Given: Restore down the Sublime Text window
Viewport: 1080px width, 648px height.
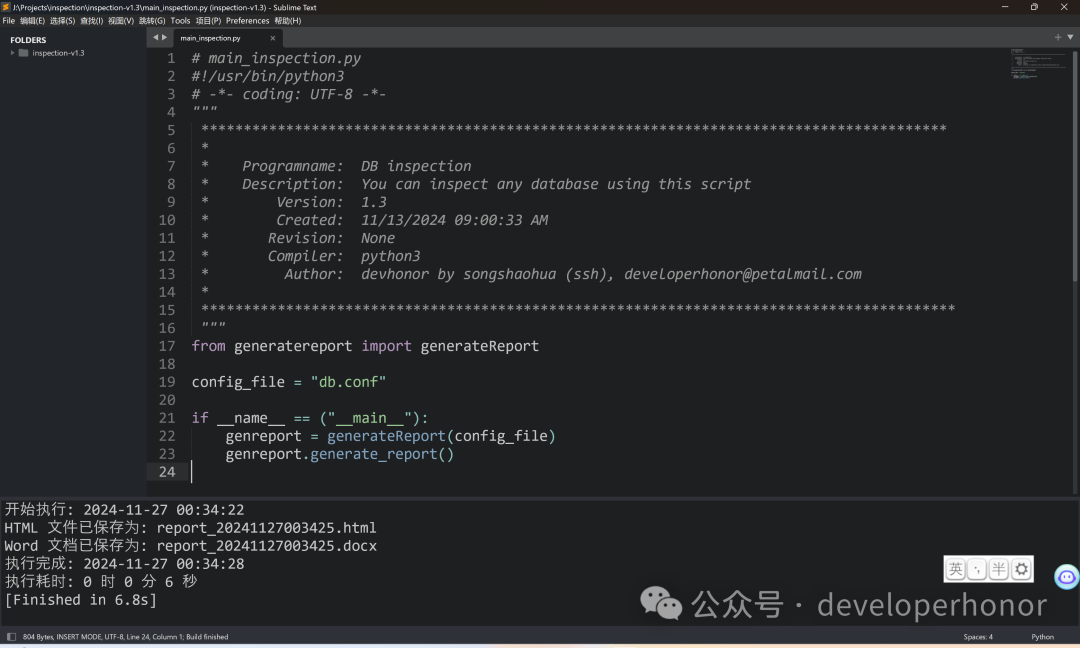Looking at the screenshot, I should pos(1034,7).
